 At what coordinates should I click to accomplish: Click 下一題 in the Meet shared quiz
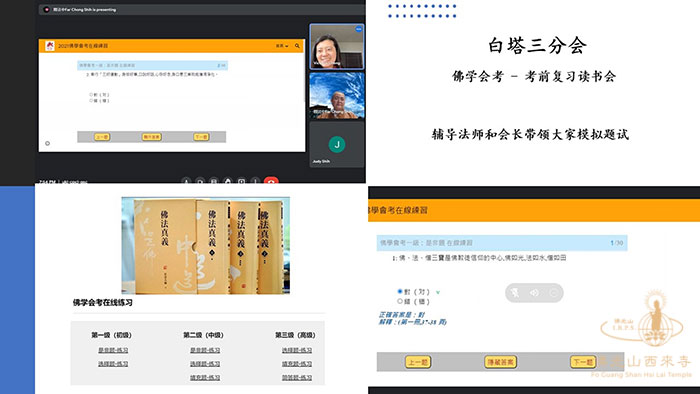(201, 137)
